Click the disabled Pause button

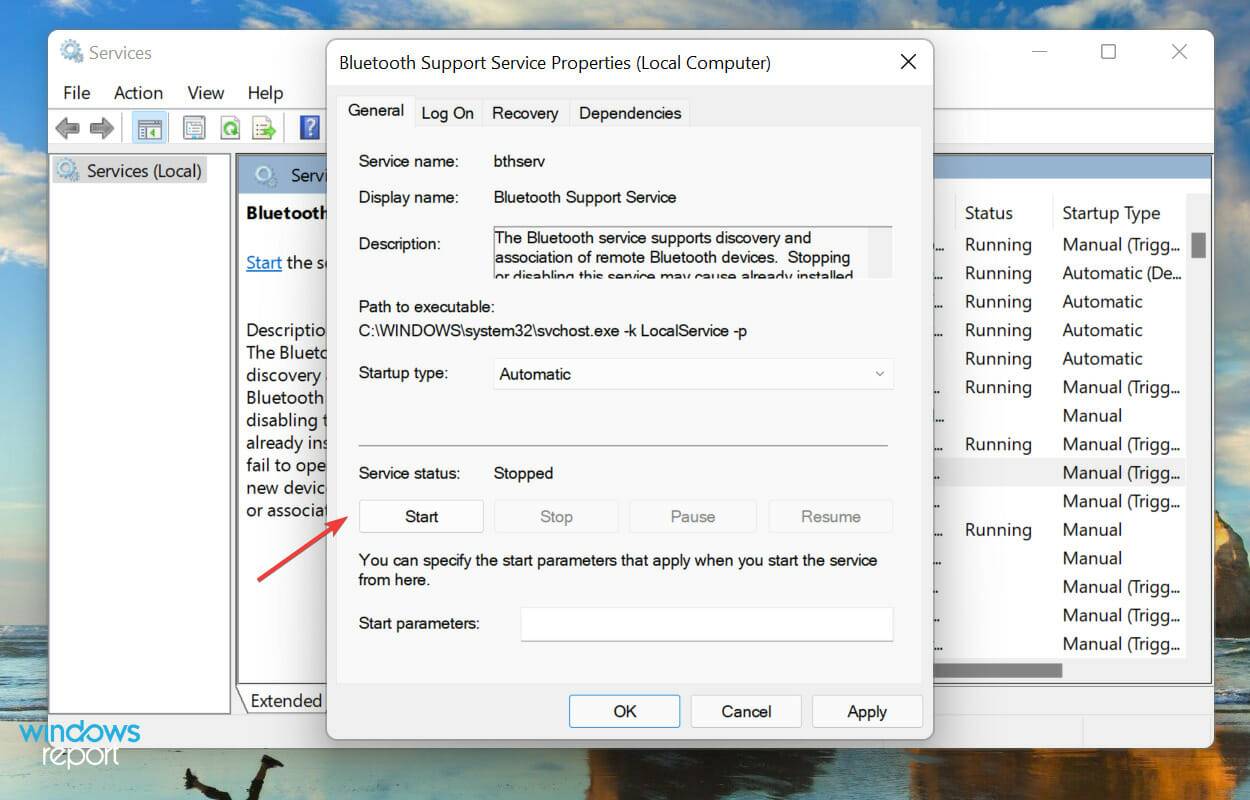693,516
